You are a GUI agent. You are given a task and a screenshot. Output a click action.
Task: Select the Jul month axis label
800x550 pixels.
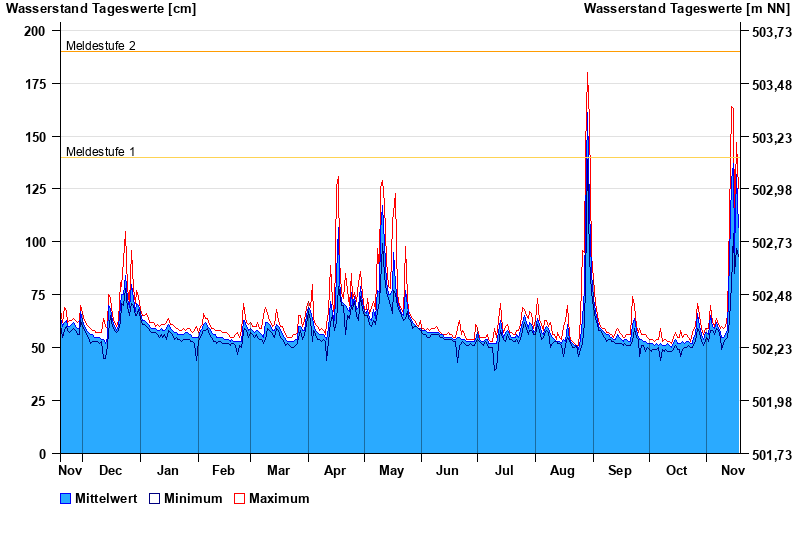click(x=505, y=470)
